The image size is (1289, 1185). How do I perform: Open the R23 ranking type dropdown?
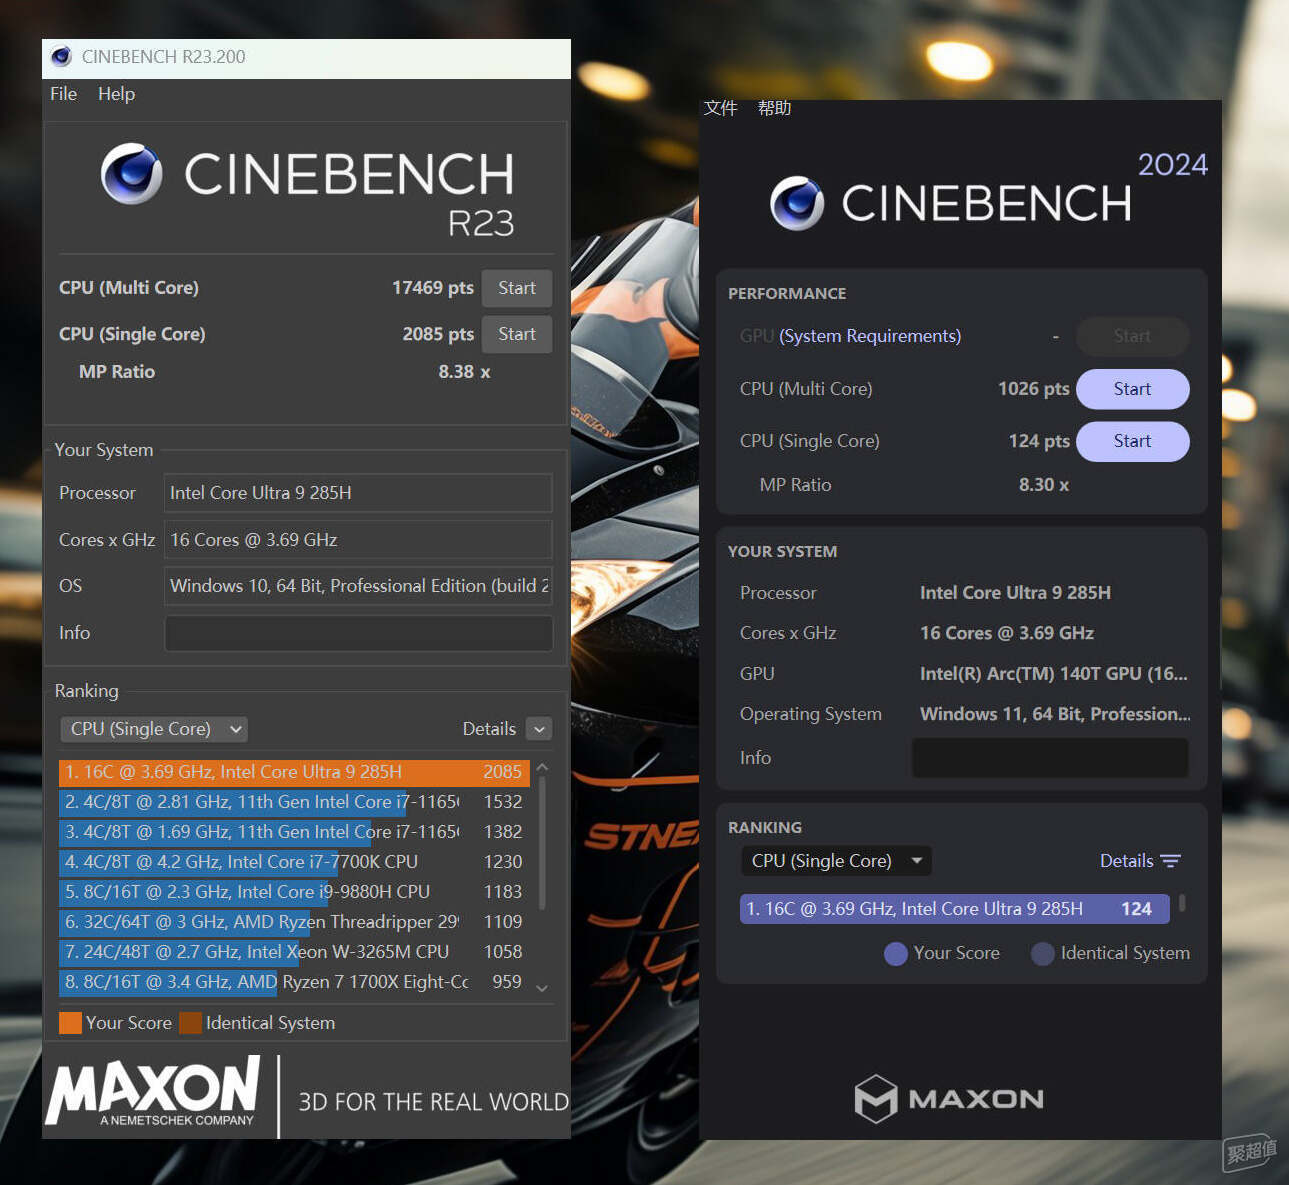153,729
